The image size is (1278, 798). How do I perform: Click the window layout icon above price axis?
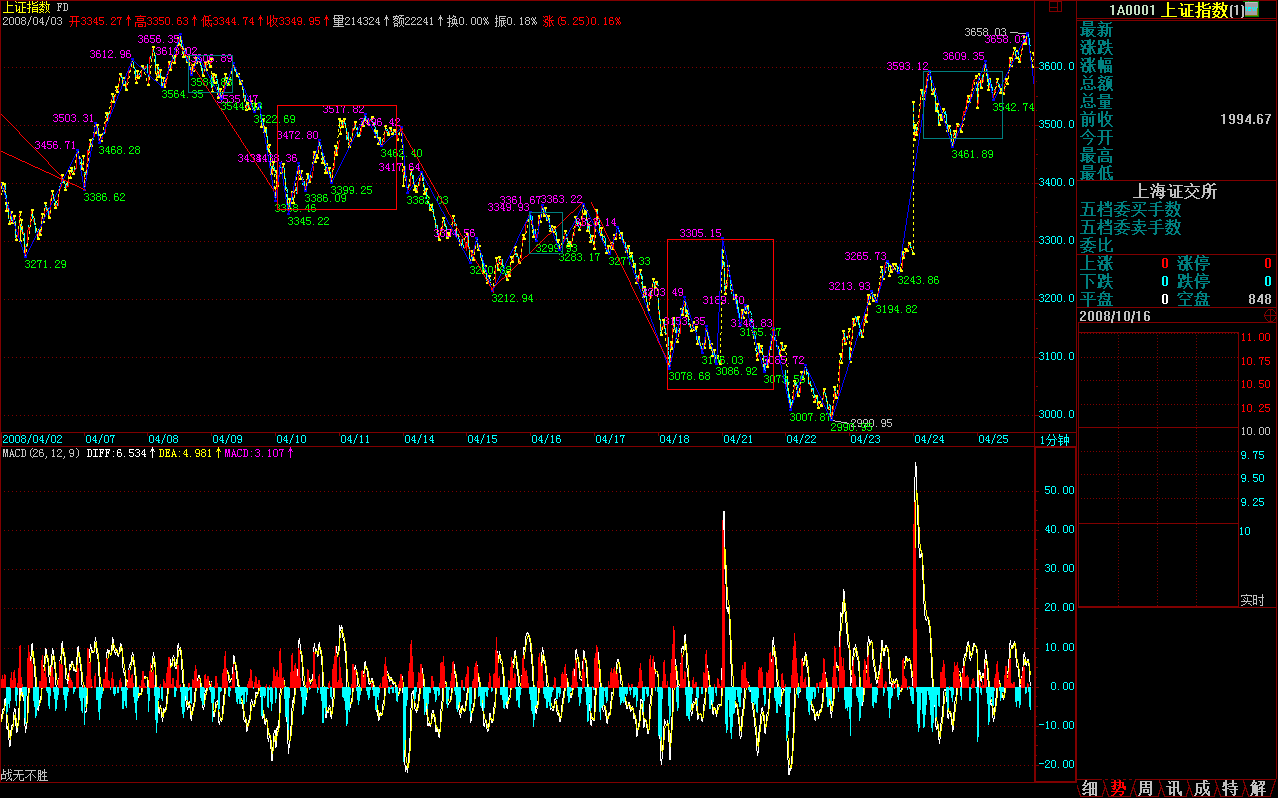[x=1054, y=7]
